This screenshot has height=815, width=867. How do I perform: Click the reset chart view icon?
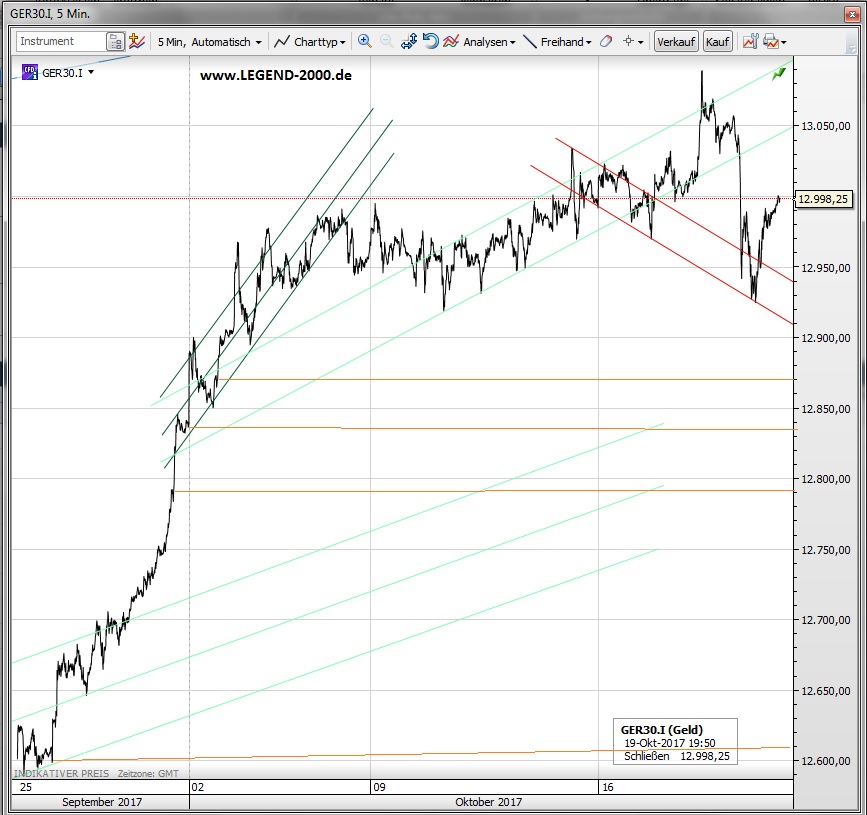tap(430, 42)
